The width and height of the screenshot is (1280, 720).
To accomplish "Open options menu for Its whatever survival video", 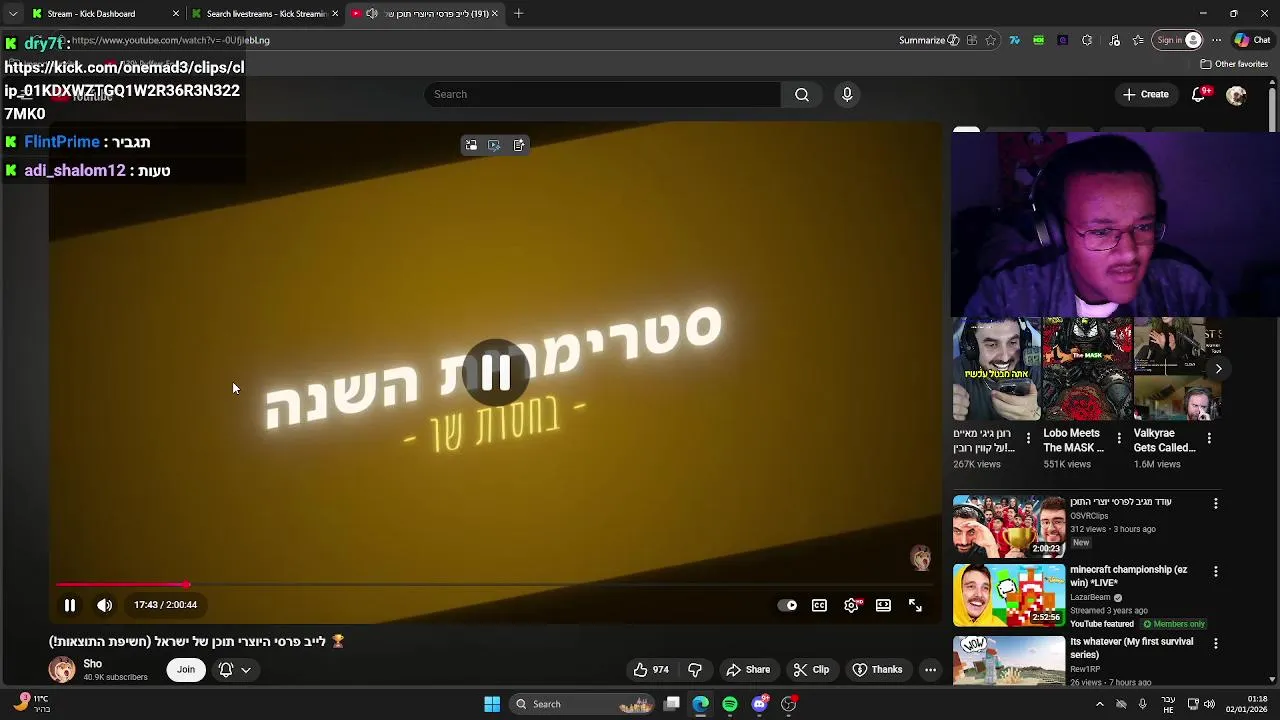I will (x=1216, y=643).
